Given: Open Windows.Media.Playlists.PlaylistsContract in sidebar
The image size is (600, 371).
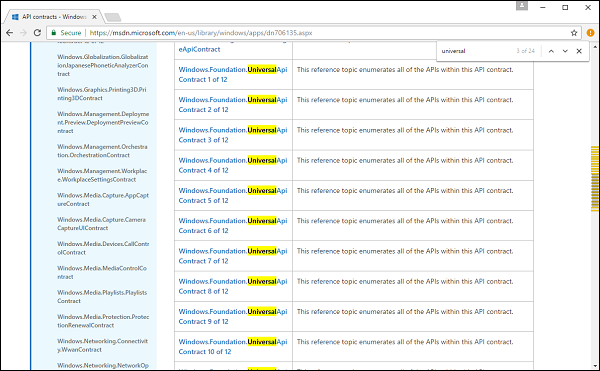Looking at the screenshot, I should coord(102,297).
